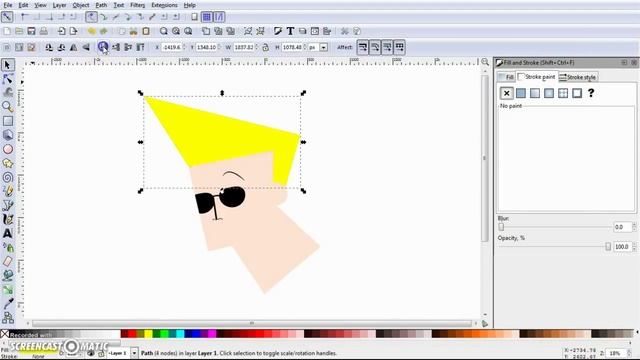Choose Unset paint question mark button
This screenshot has width=640, height=360.
(591, 93)
